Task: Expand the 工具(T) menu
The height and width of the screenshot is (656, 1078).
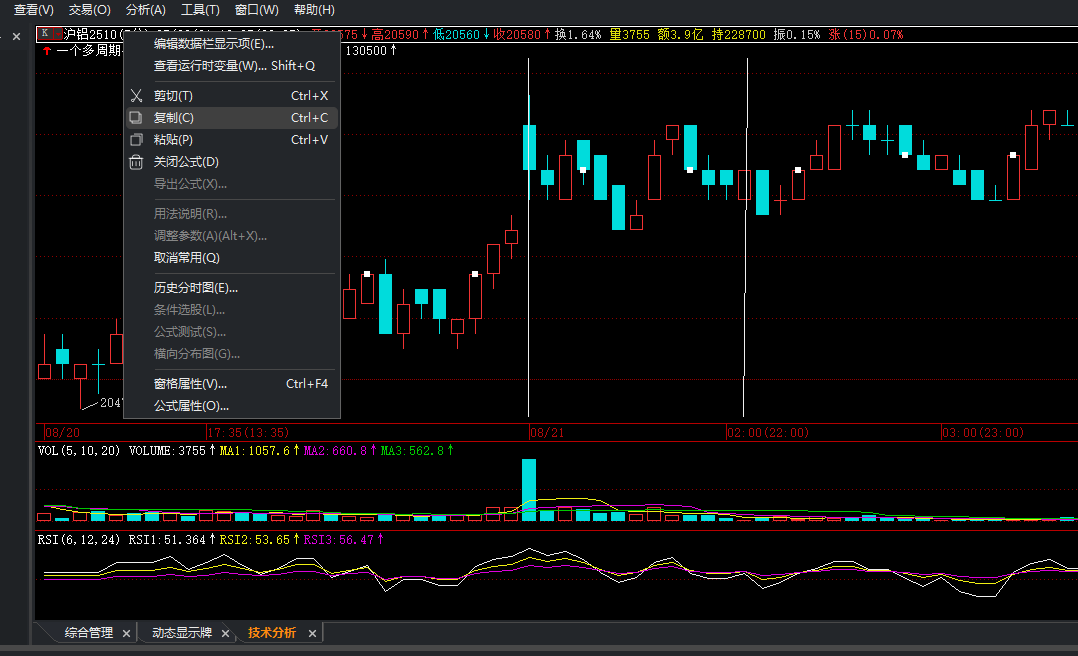Action: coord(200,10)
